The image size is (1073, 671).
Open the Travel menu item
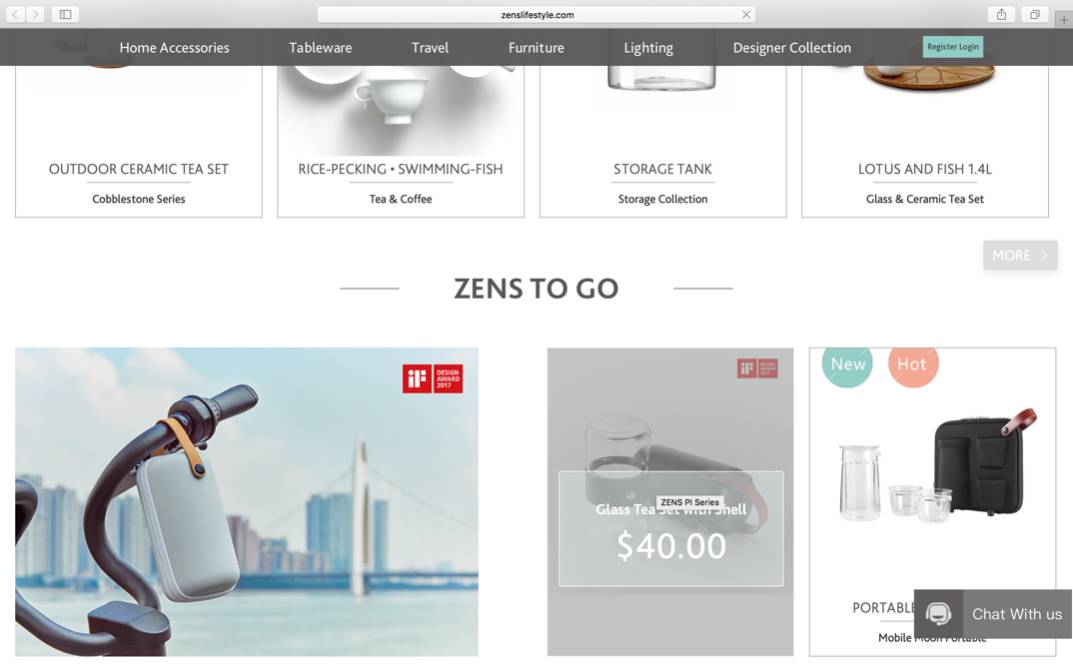click(430, 48)
